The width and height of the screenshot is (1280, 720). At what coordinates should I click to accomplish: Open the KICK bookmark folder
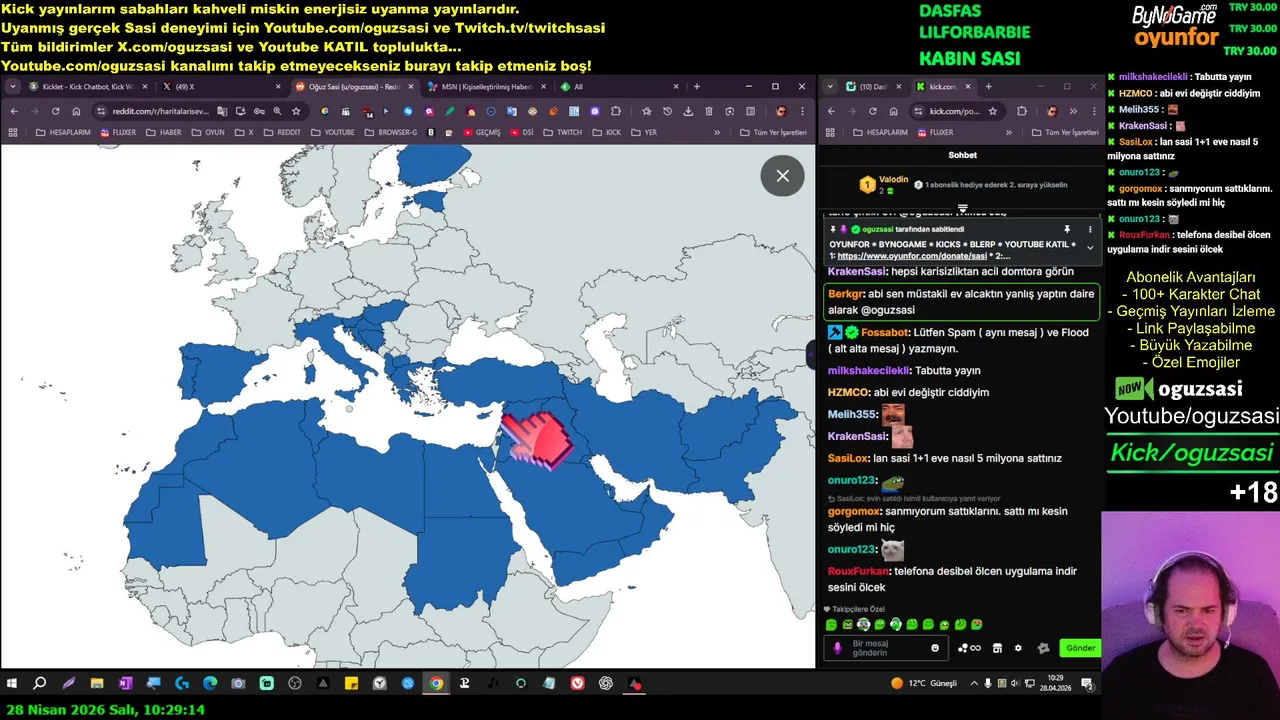tap(607, 132)
